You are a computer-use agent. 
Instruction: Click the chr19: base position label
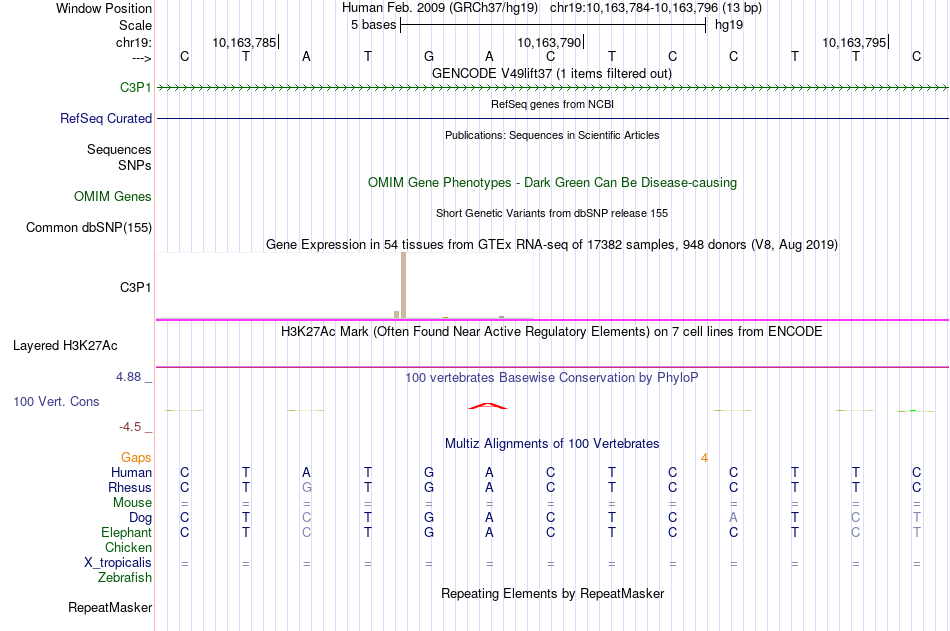pos(134,42)
